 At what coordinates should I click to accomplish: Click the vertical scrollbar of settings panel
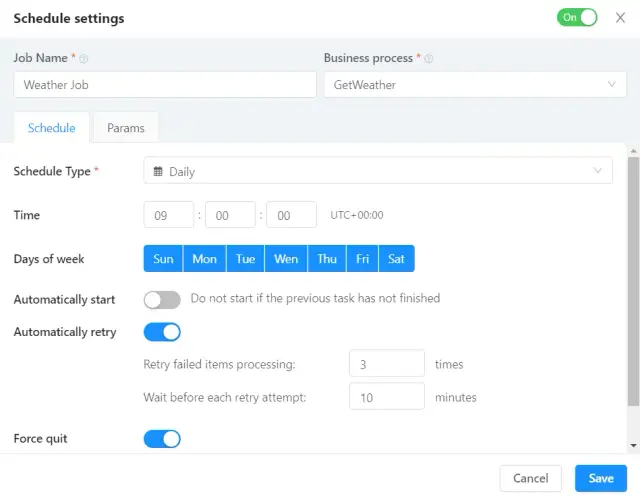coord(632,280)
